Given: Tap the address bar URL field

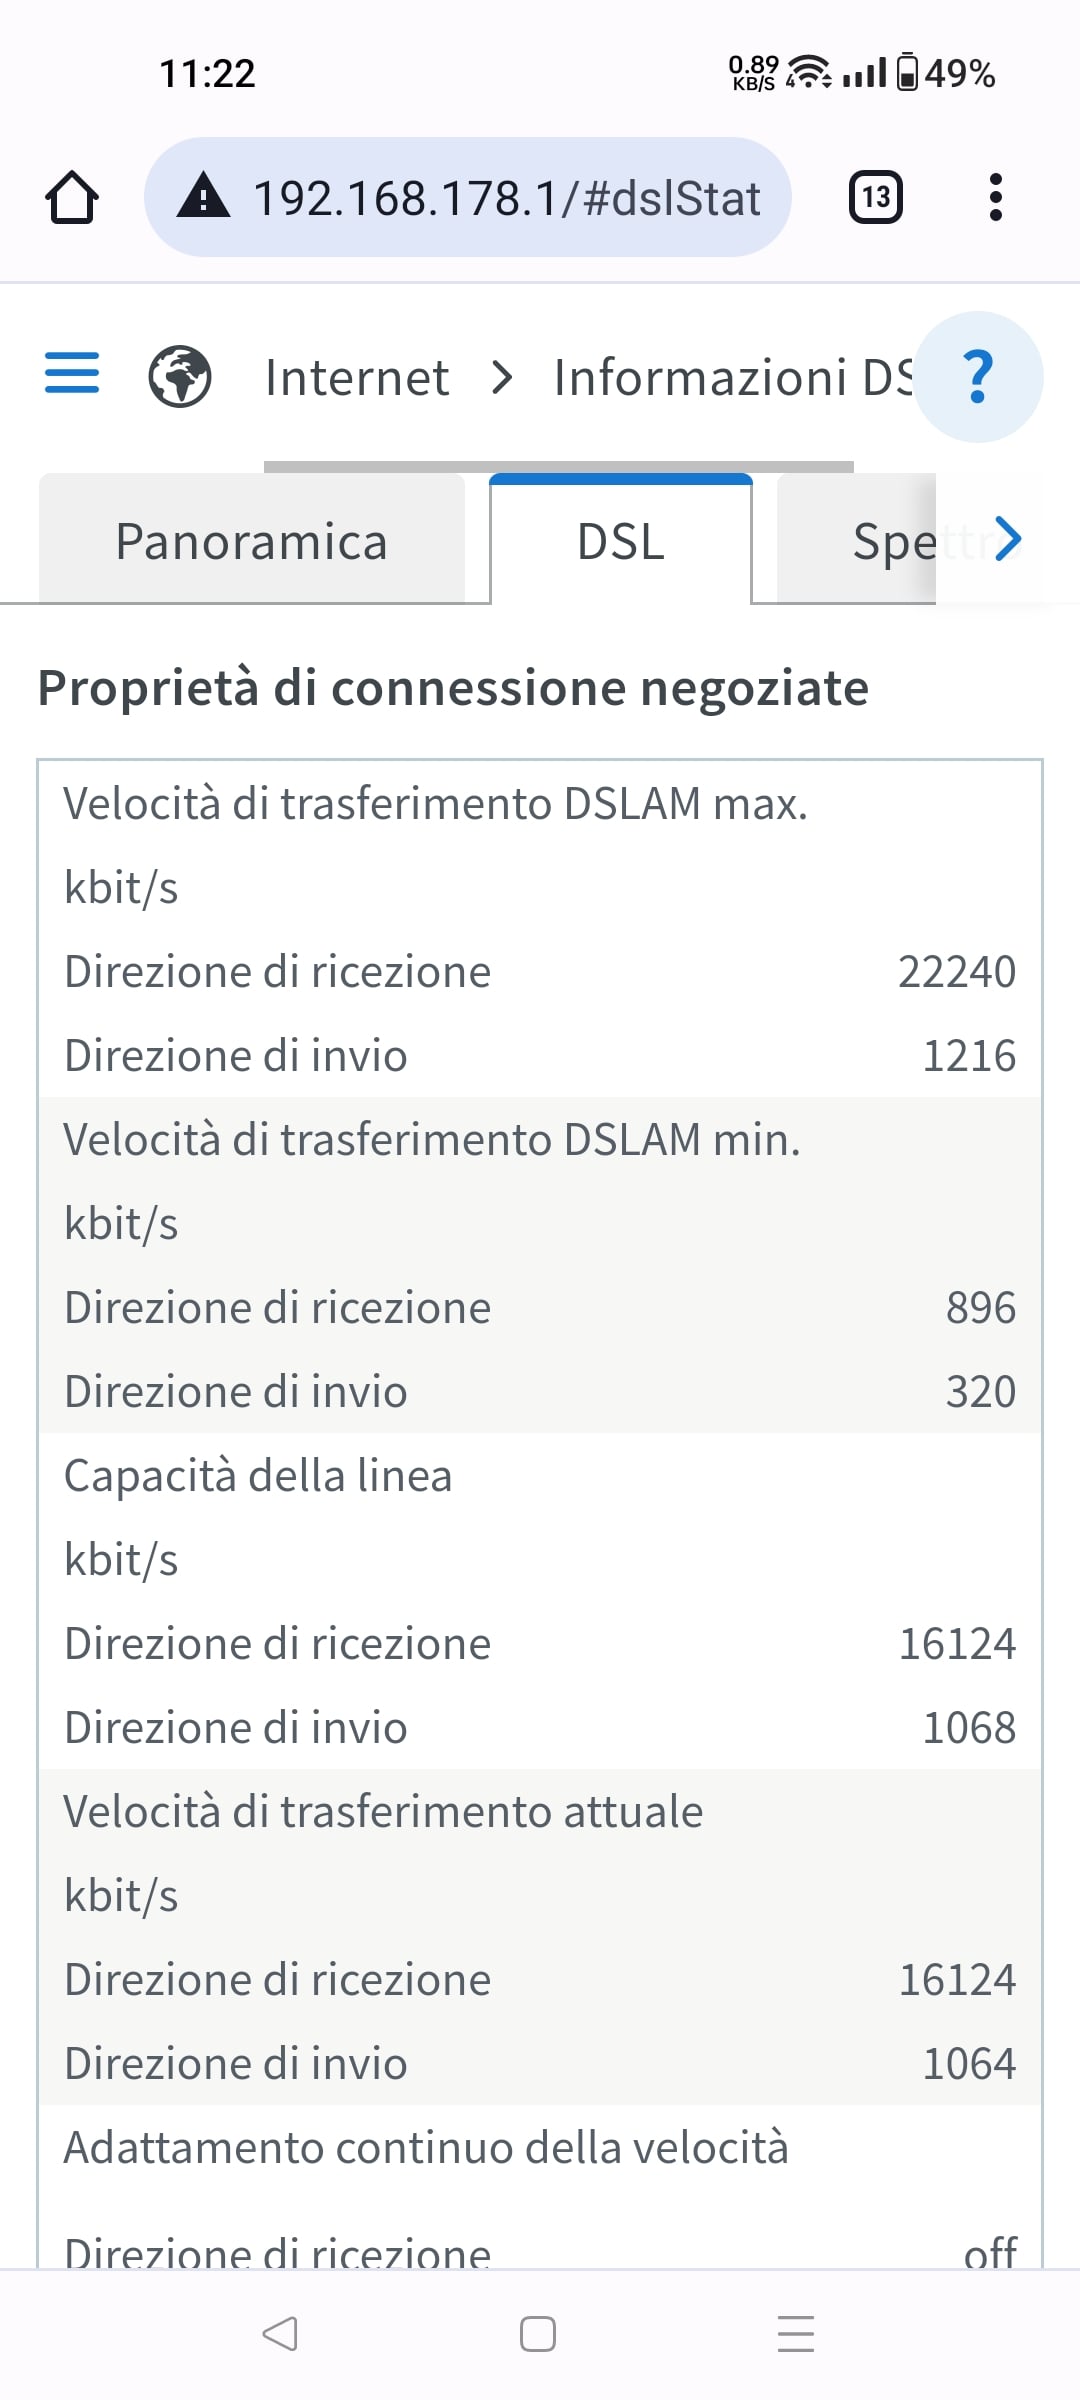Looking at the screenshot, I should pos(506,198).
